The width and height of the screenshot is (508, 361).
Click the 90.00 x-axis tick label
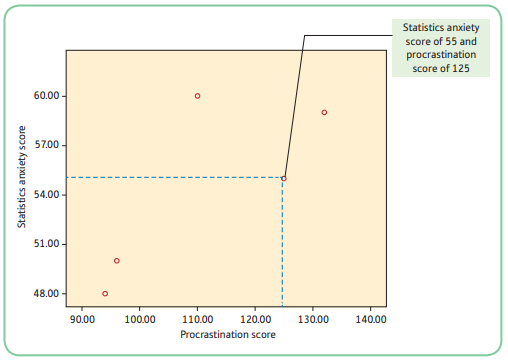coord(82,319)
